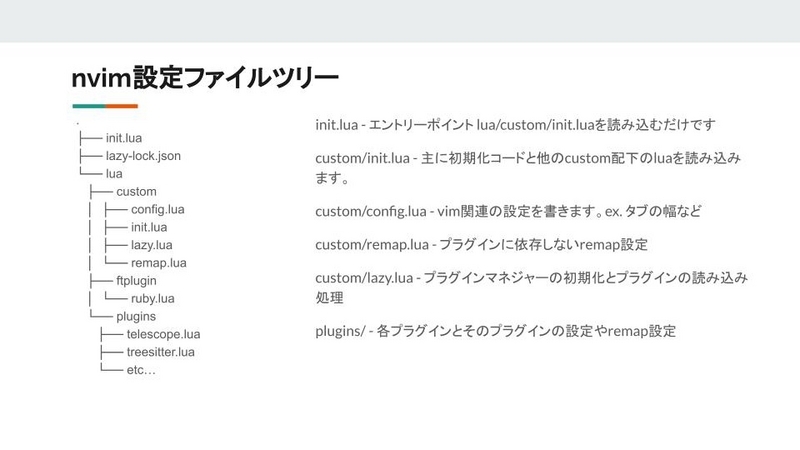Select 'ruby.lua' in the file tree

(x=153, y=298)
